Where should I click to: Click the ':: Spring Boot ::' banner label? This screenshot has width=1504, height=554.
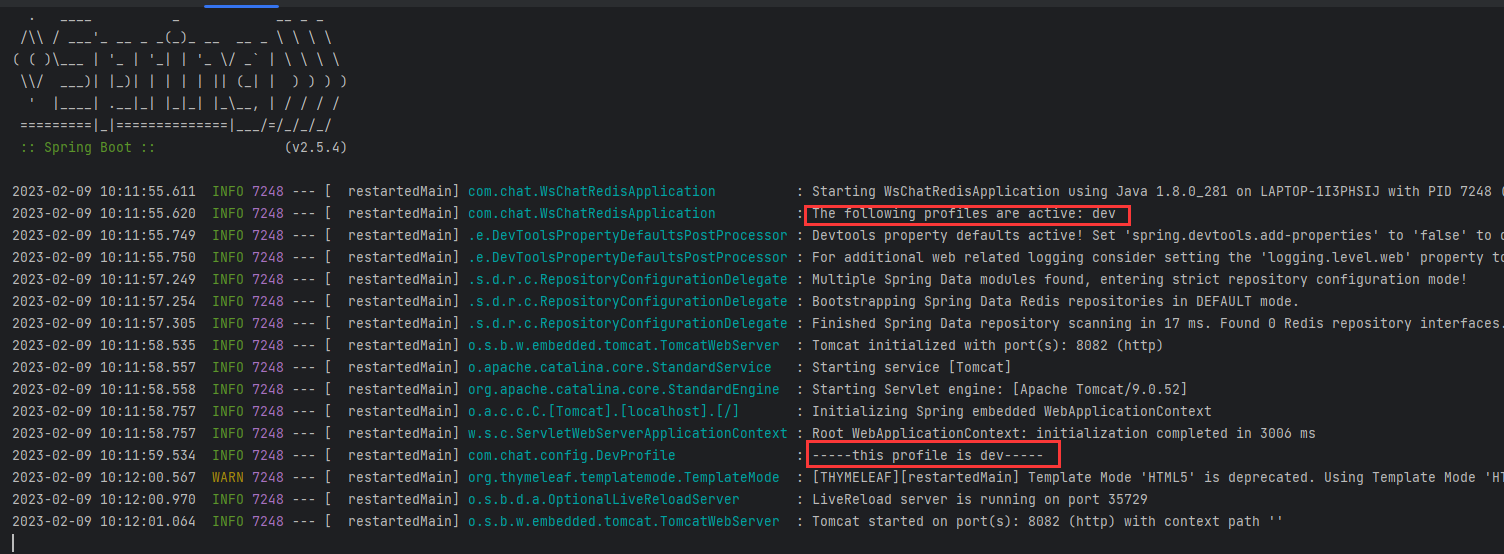click(88, 147)
